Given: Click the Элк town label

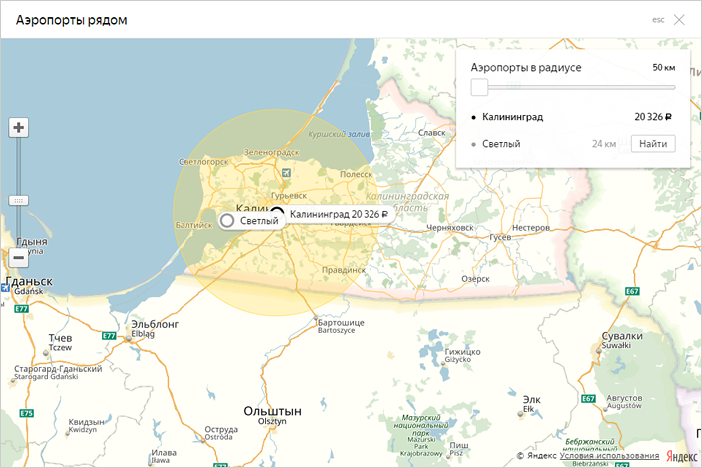Looking at the screenshot, I should coord(532,399).
